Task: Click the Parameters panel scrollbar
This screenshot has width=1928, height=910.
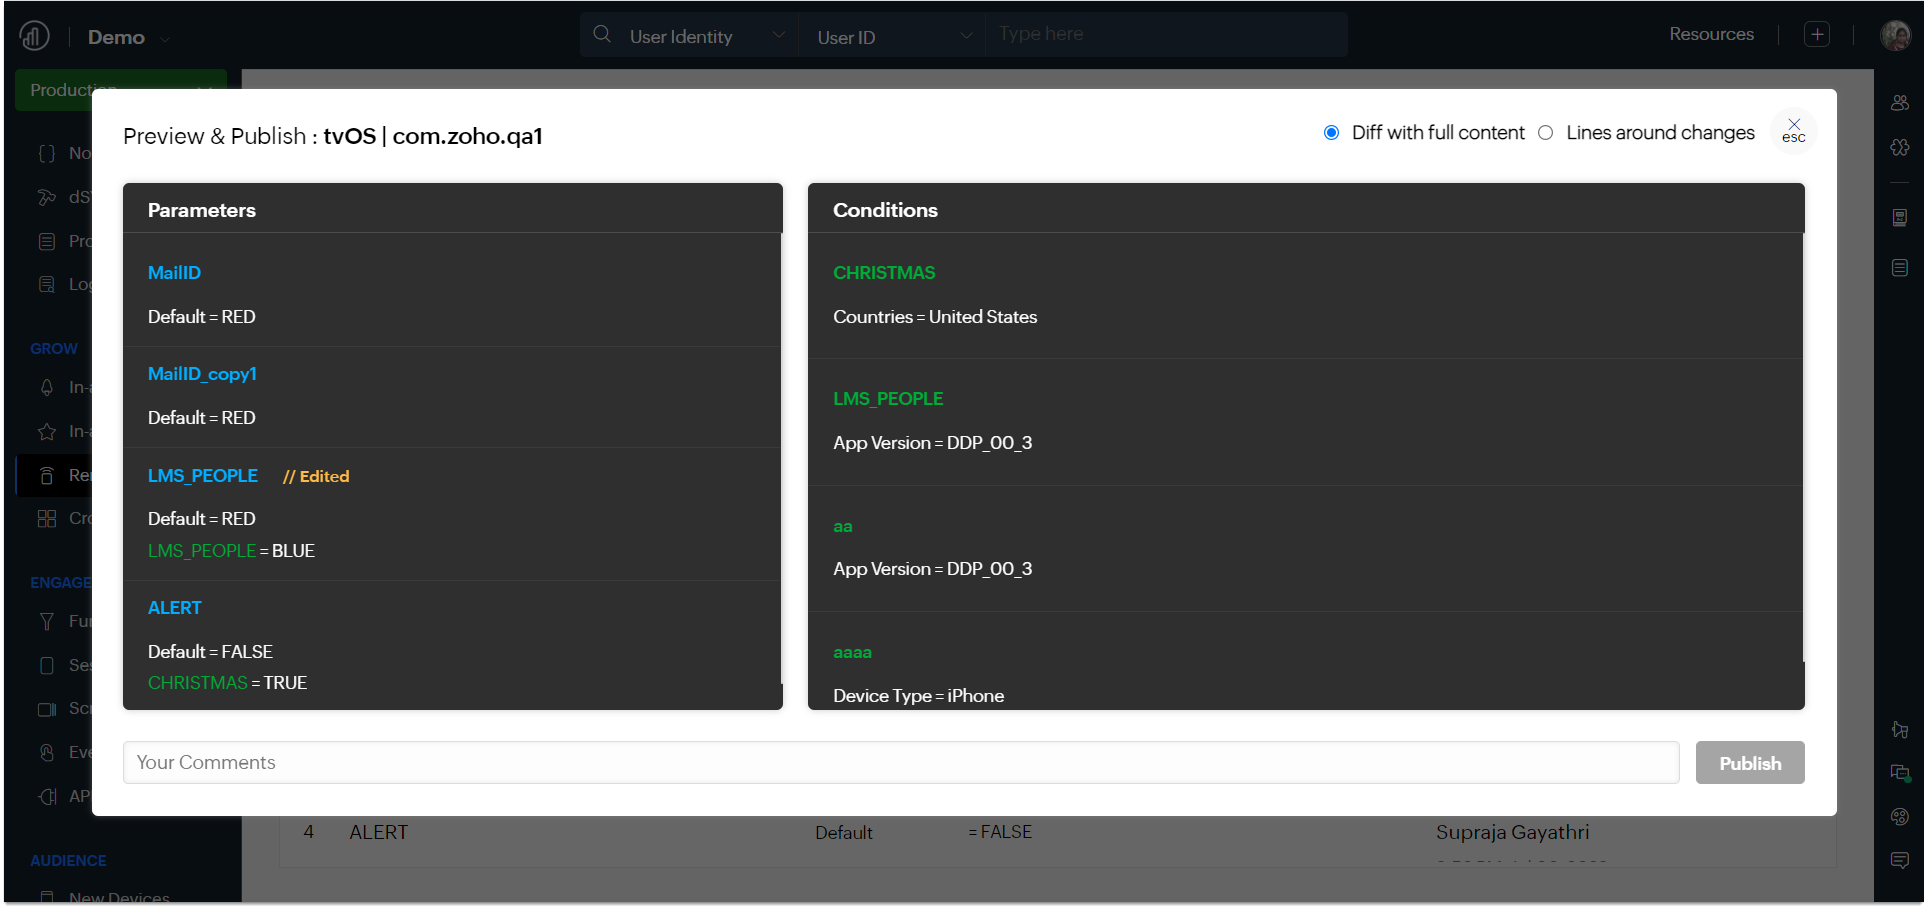Action: point(781,459)
